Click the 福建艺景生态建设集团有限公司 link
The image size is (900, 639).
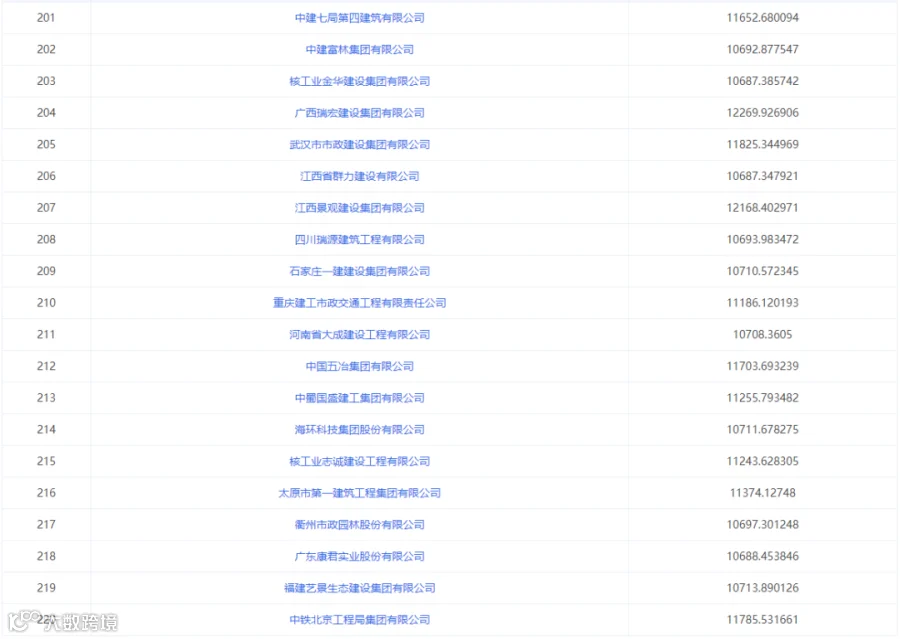359,587
